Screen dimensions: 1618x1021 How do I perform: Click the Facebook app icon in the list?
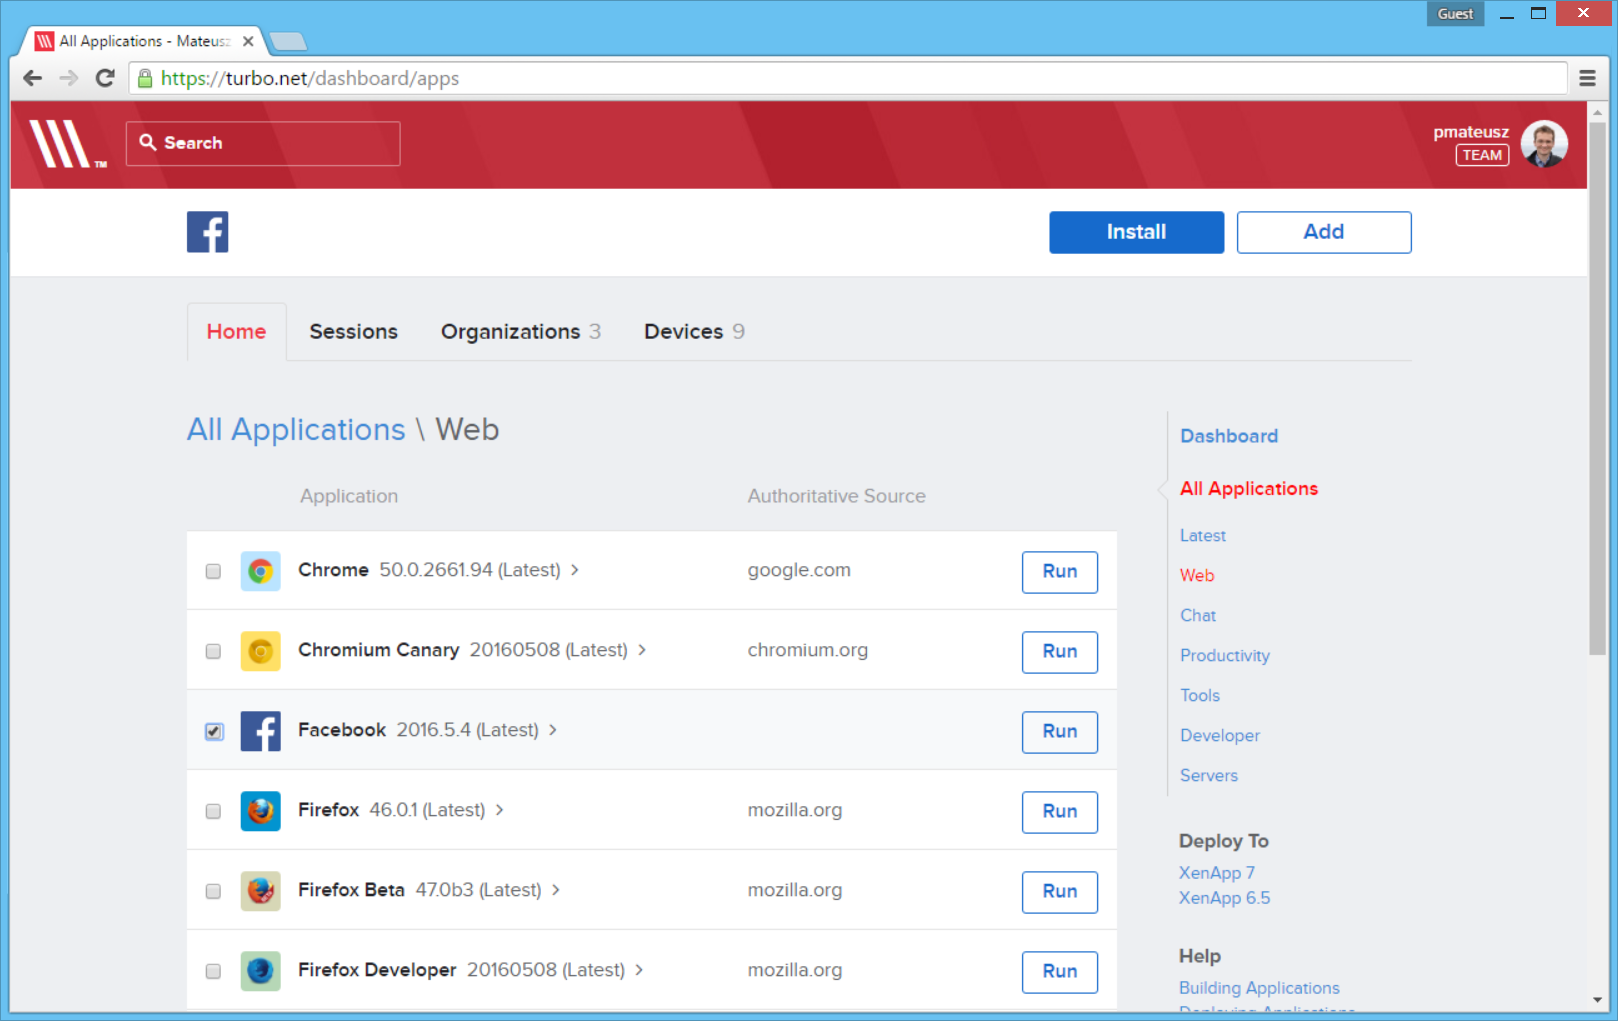261,731
